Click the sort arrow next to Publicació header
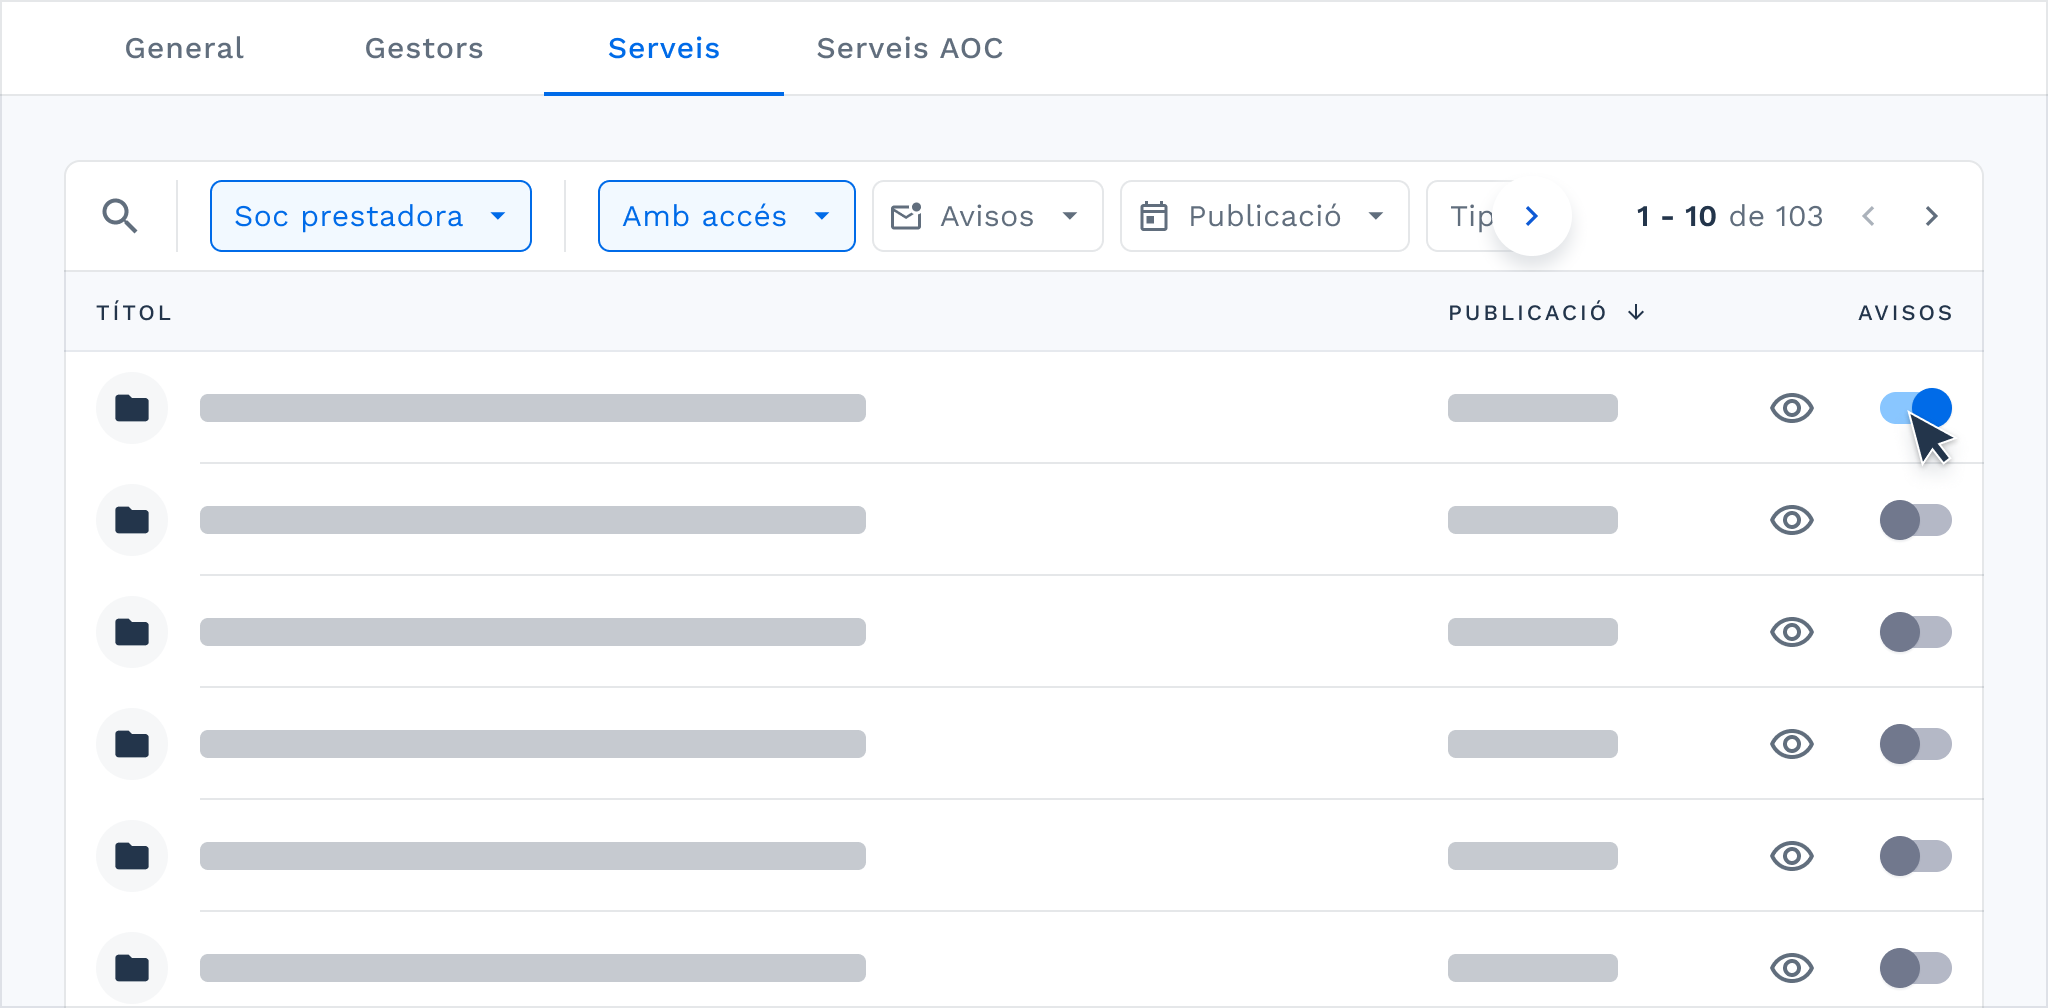Screen dimensions: 2048x1008 [x=1636, y=312]
